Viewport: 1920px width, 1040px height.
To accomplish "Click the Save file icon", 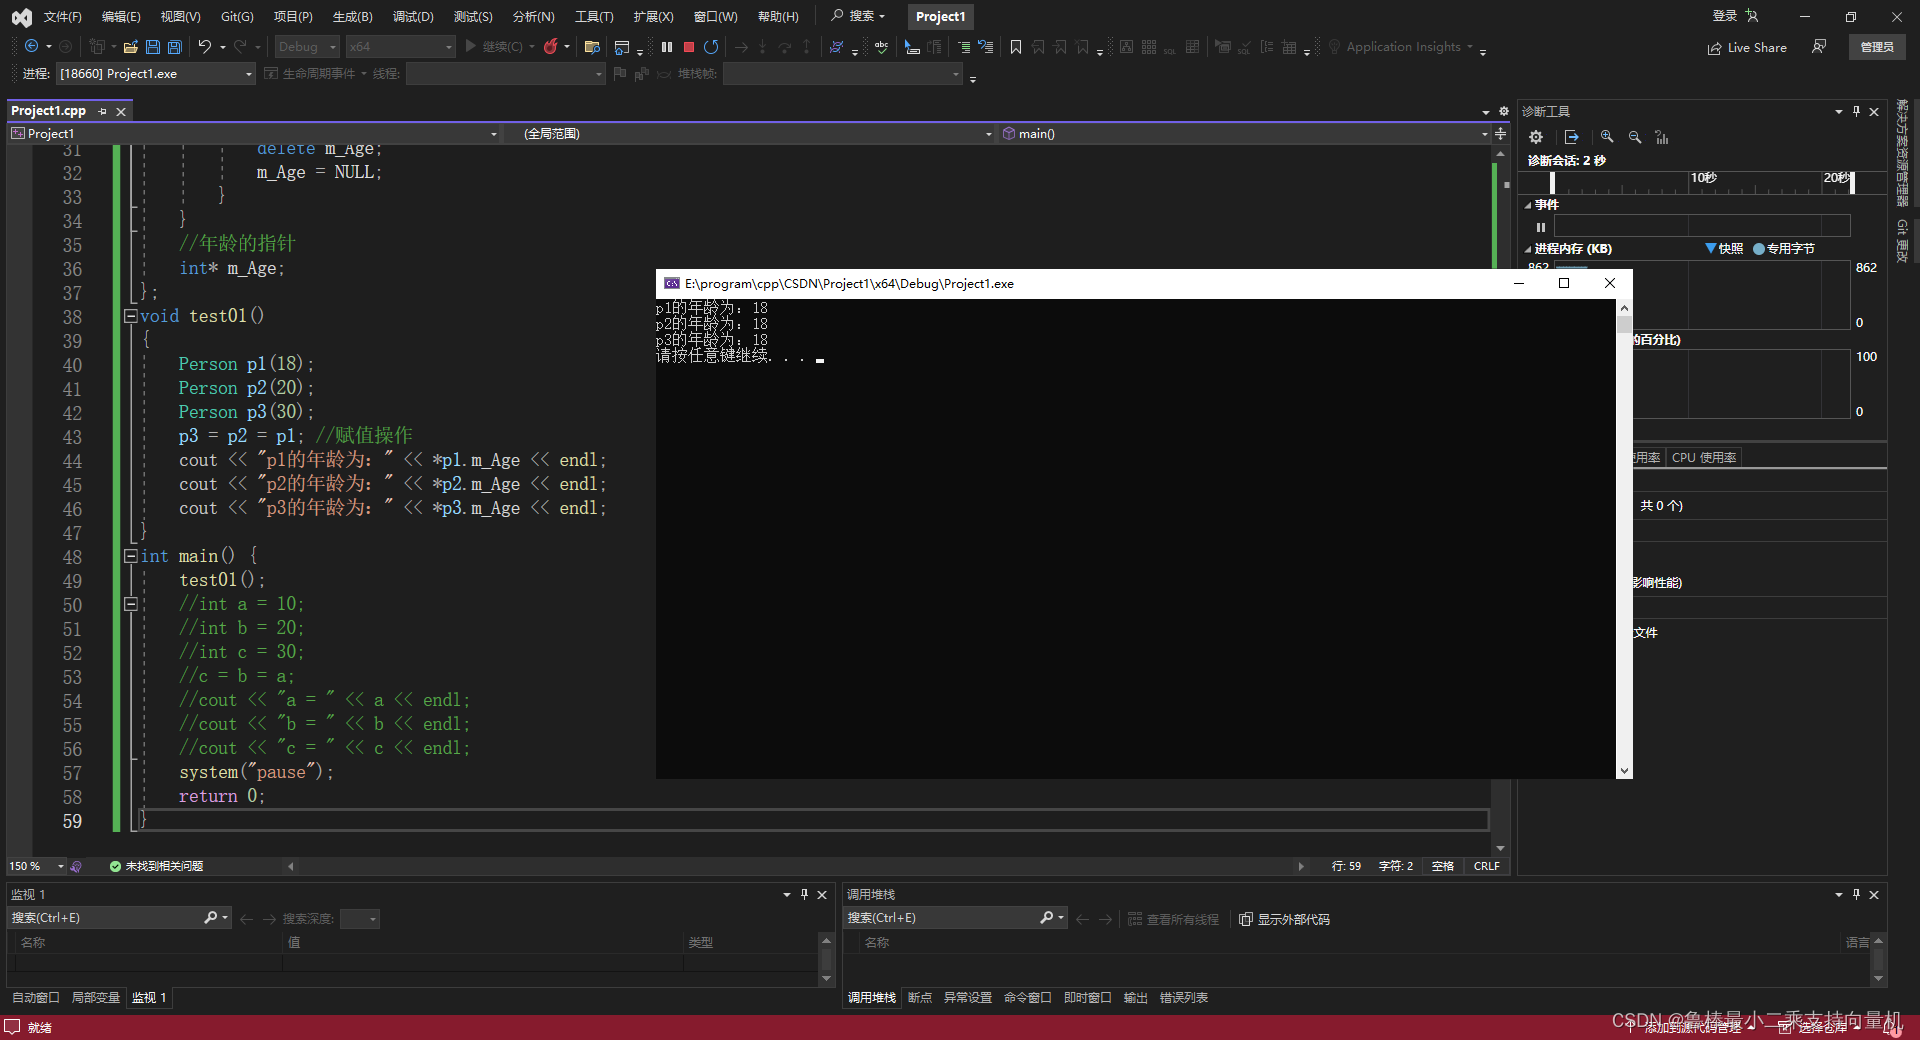I will pos(153,47).
